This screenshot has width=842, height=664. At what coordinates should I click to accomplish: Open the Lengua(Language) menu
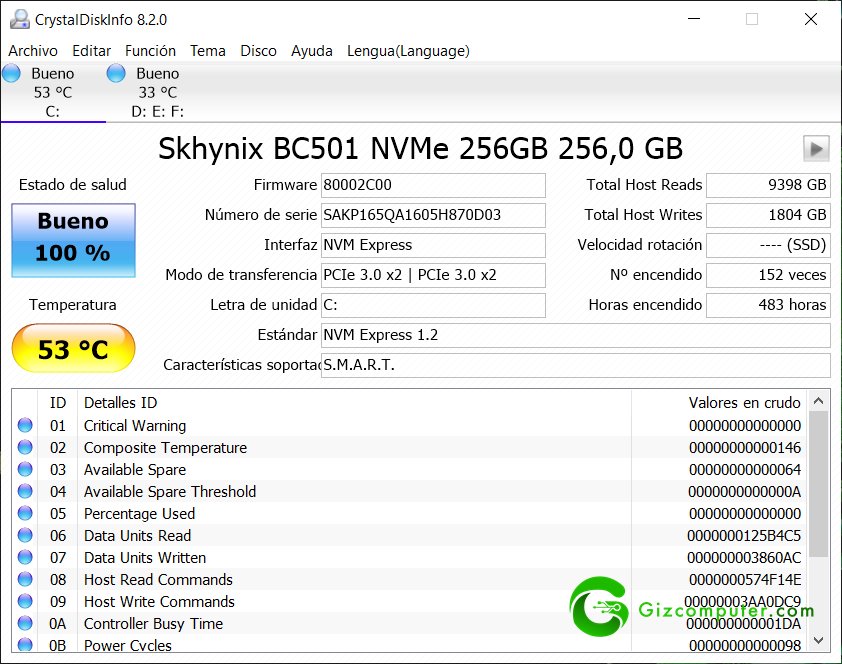408,51
